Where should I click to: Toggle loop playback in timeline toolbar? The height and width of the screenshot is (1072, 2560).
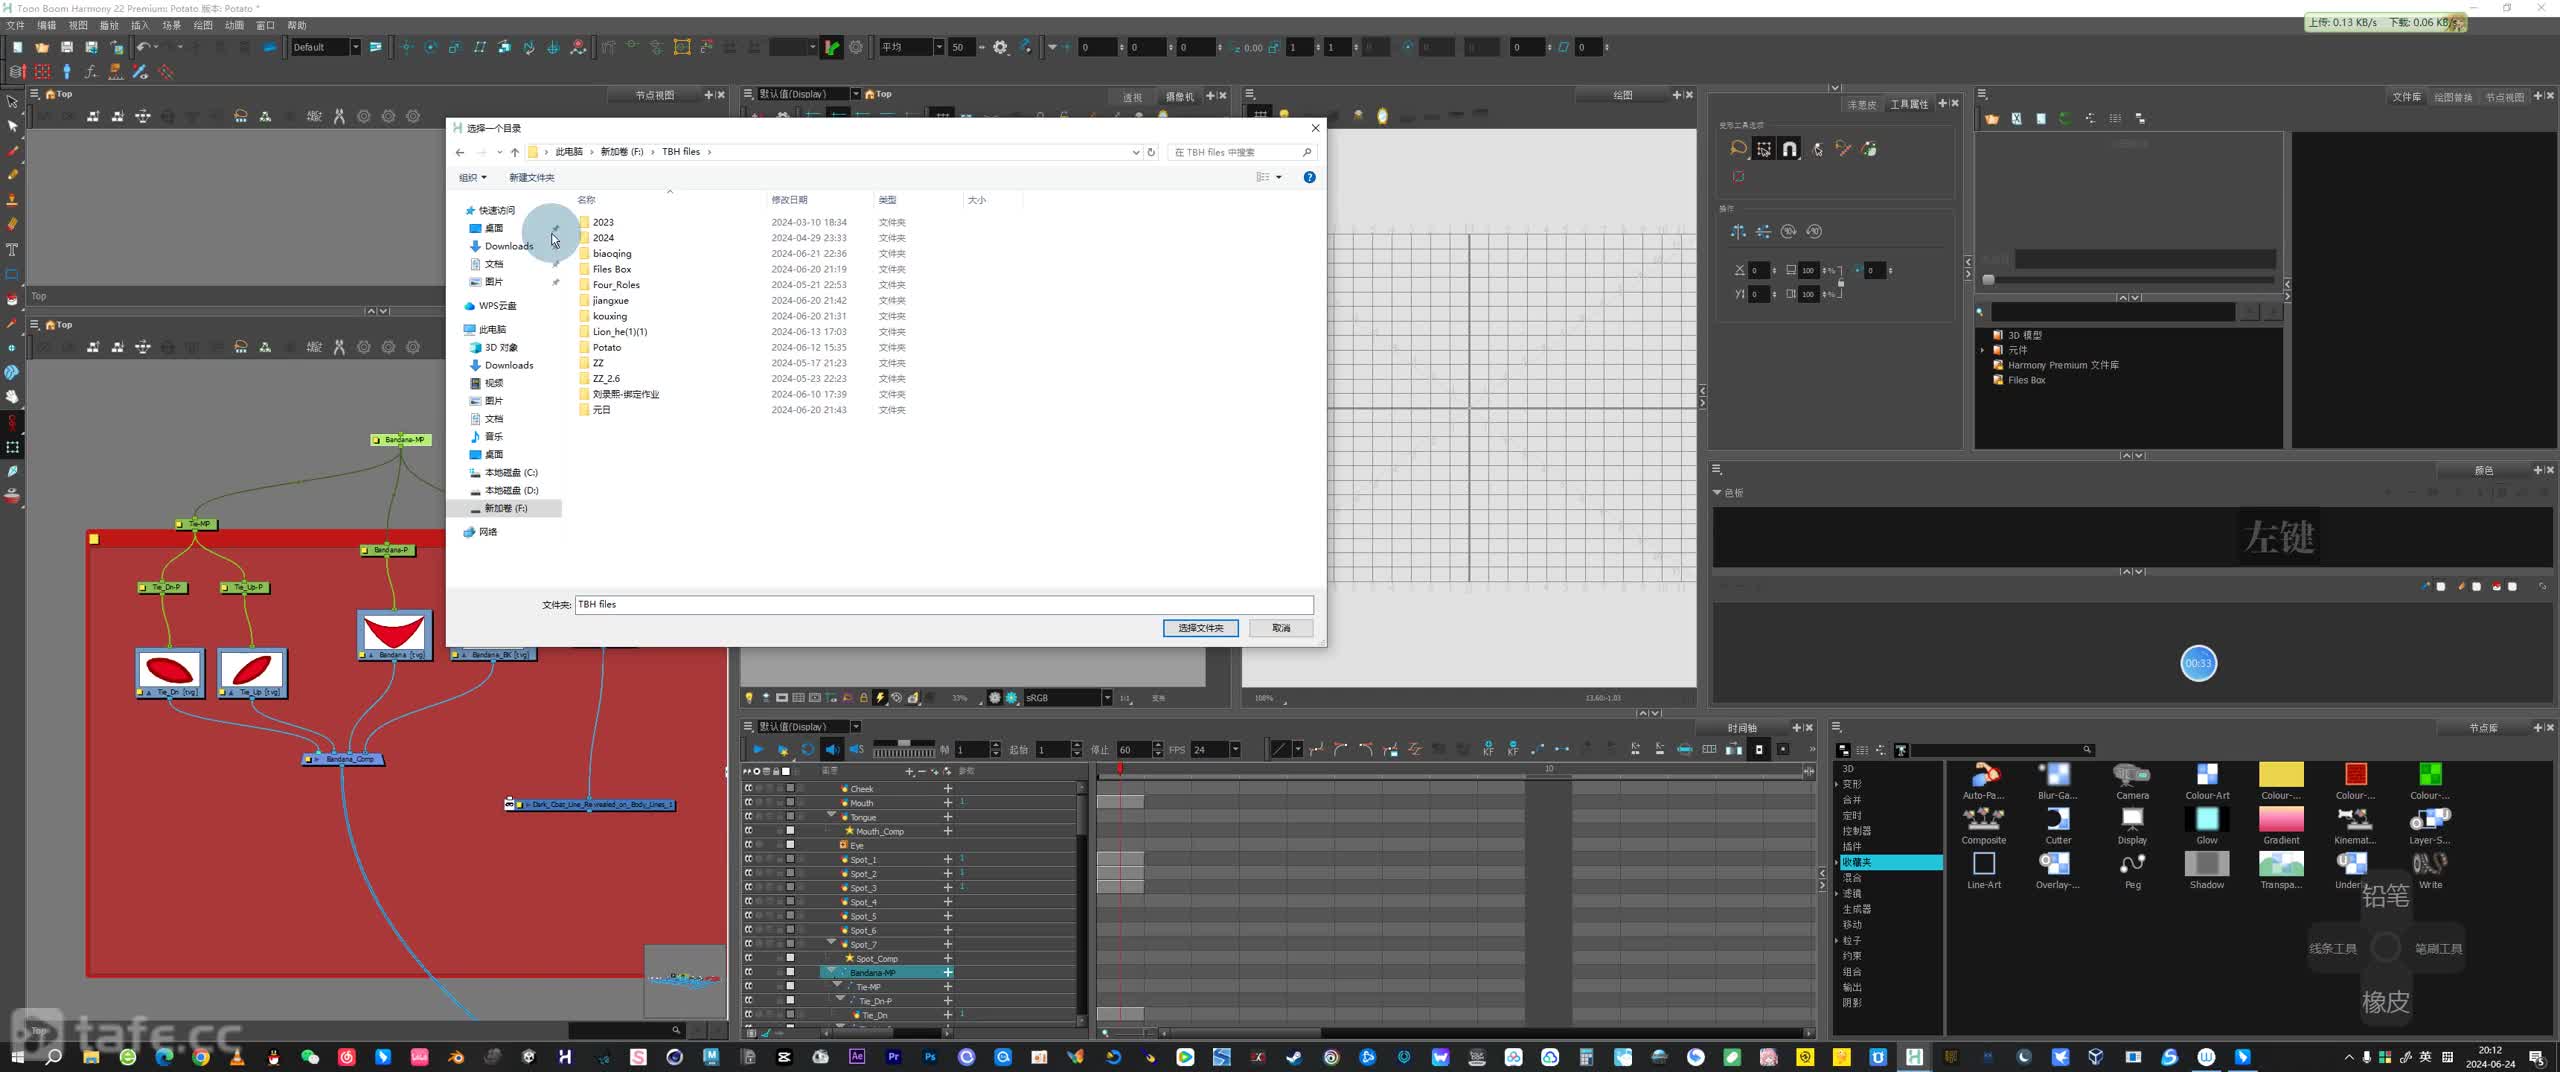[x=807, y=749]
